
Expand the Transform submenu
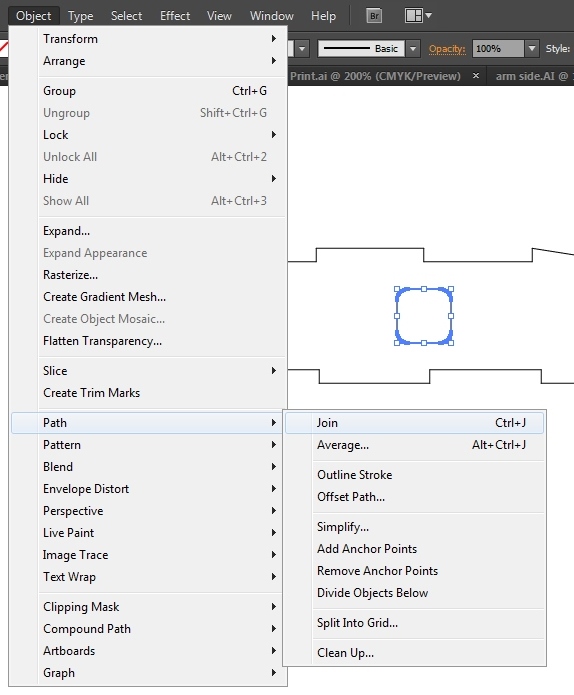148,39
